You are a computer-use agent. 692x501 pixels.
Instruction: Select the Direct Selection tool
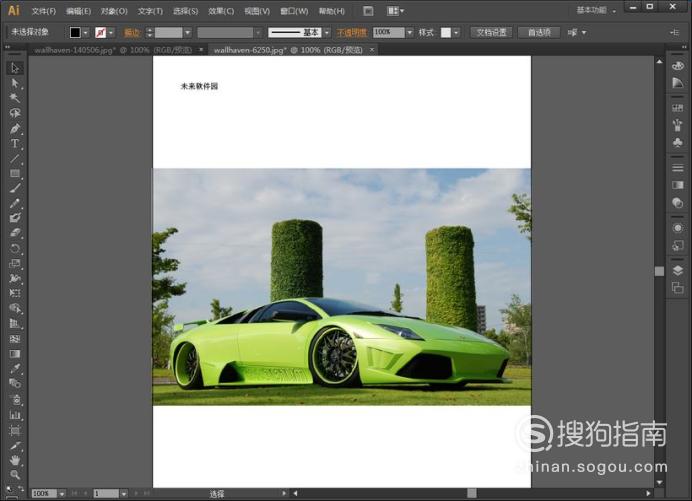(x=15, y=83)
